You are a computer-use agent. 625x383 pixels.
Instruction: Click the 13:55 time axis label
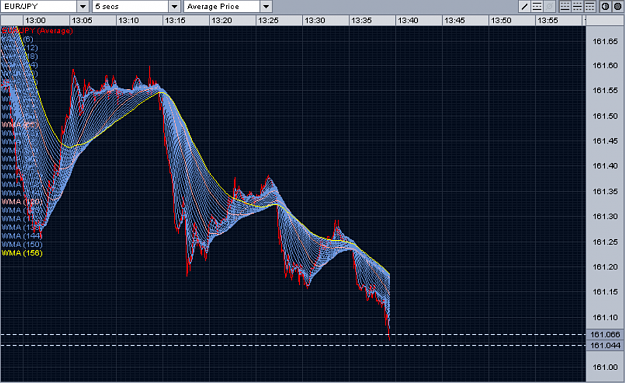[x=547, y=20]
